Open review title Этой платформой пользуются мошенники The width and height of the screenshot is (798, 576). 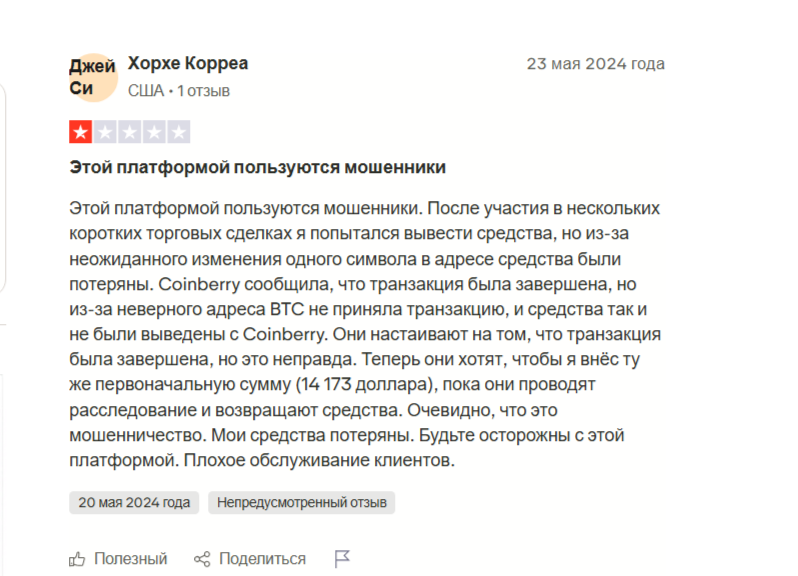[x=257, y=167]
